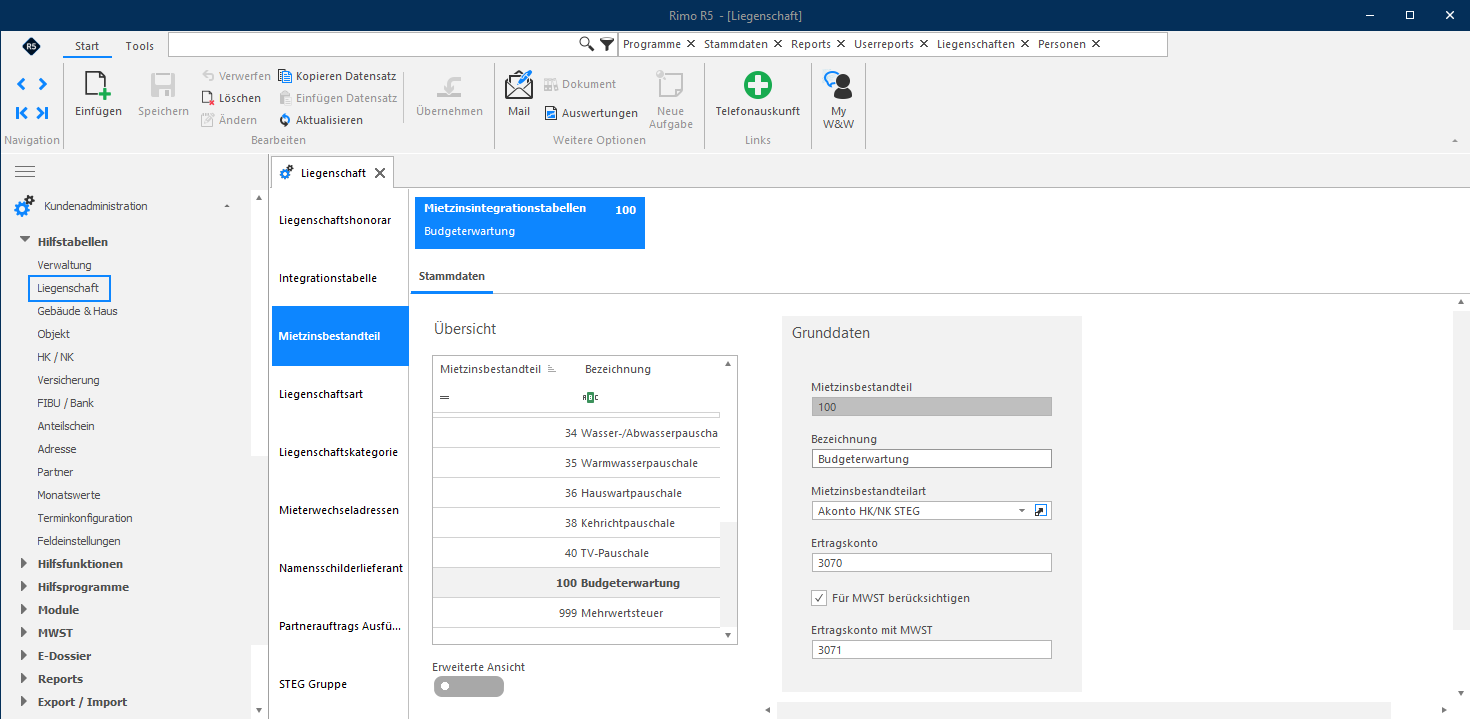
Task: Click the Ertragskonto mit MWST field
Action: coord(932,650)
